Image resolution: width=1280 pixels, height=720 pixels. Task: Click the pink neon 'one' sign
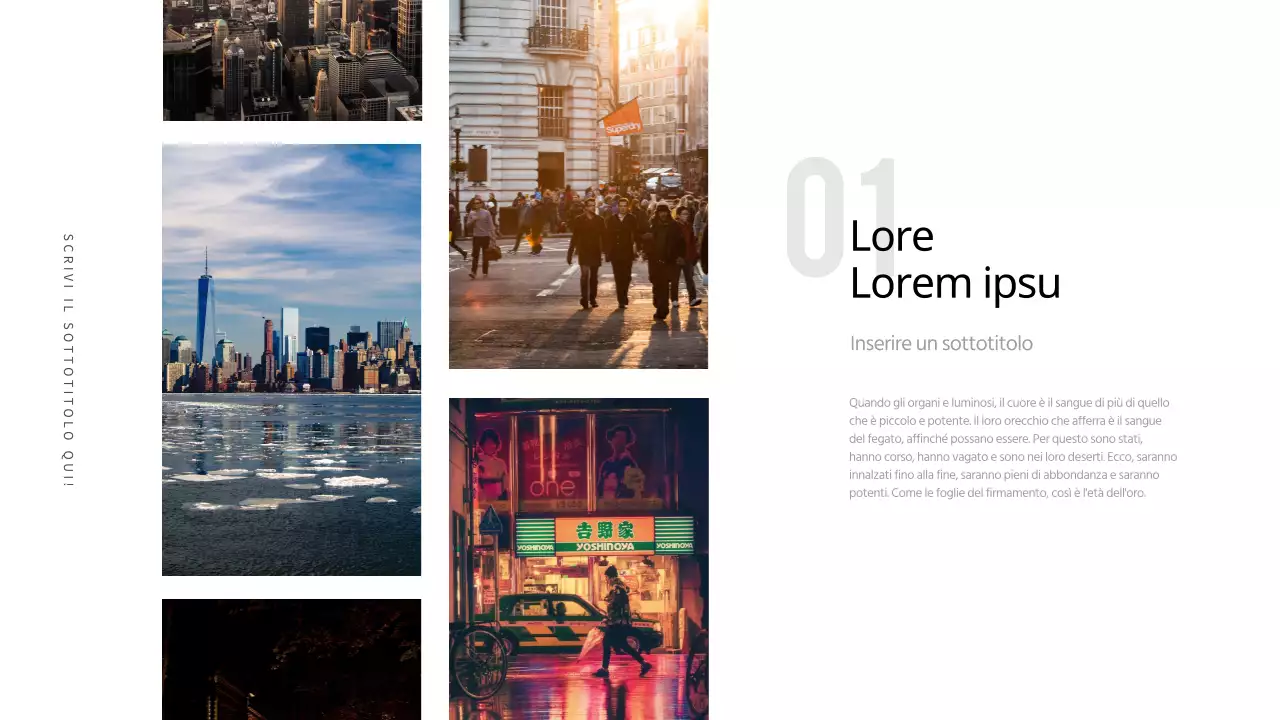pos(552,487)
